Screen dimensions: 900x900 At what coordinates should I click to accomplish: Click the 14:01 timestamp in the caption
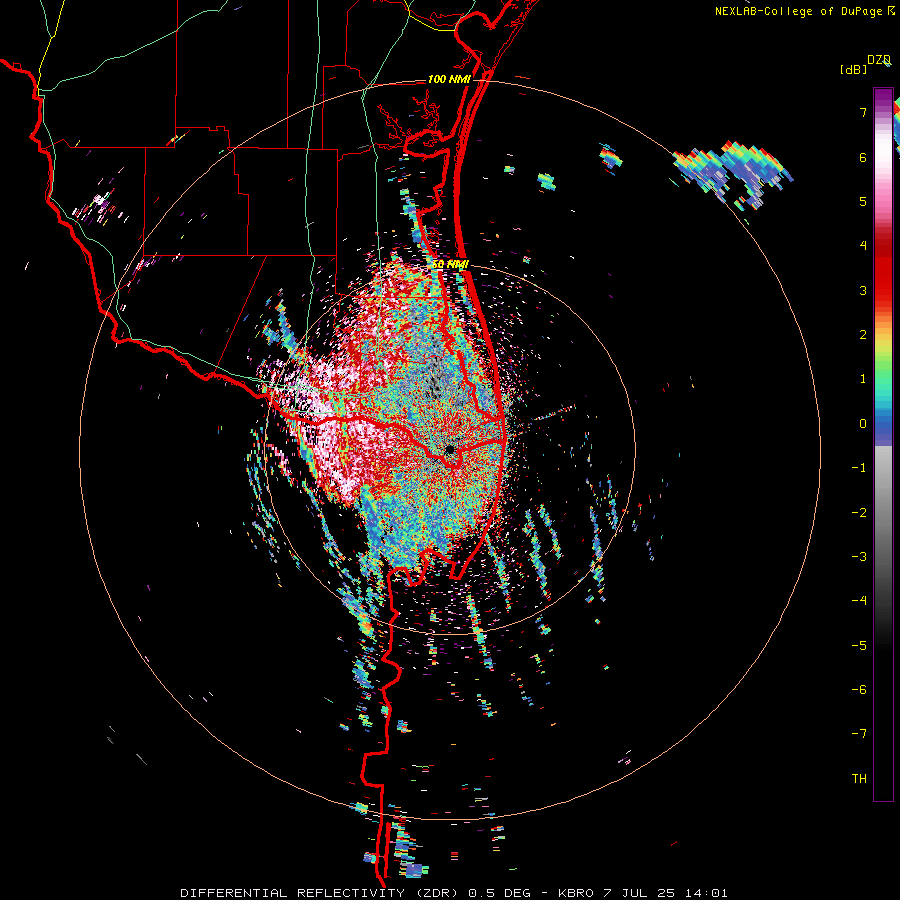tap(708, 893)
